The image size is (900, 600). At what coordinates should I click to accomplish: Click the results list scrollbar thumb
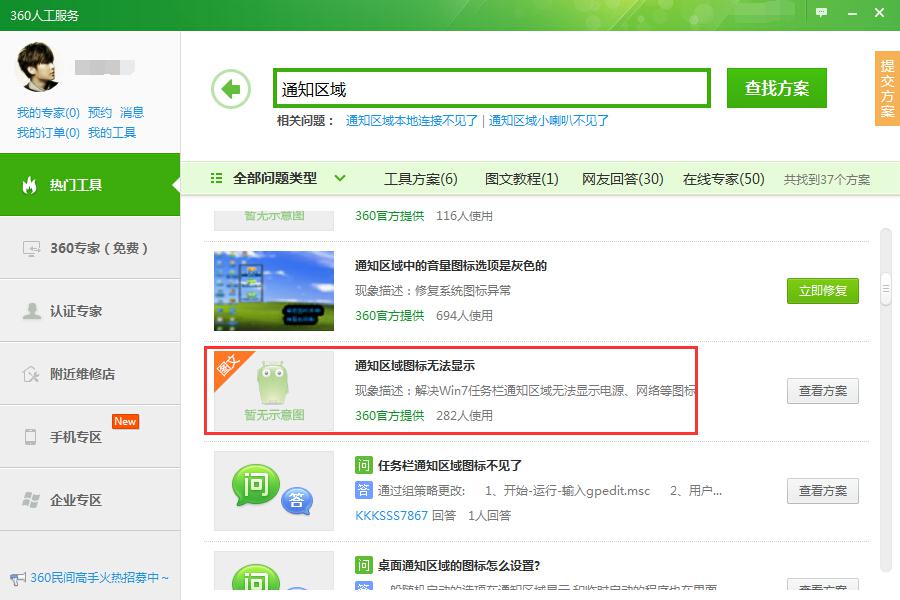[885, 288]
